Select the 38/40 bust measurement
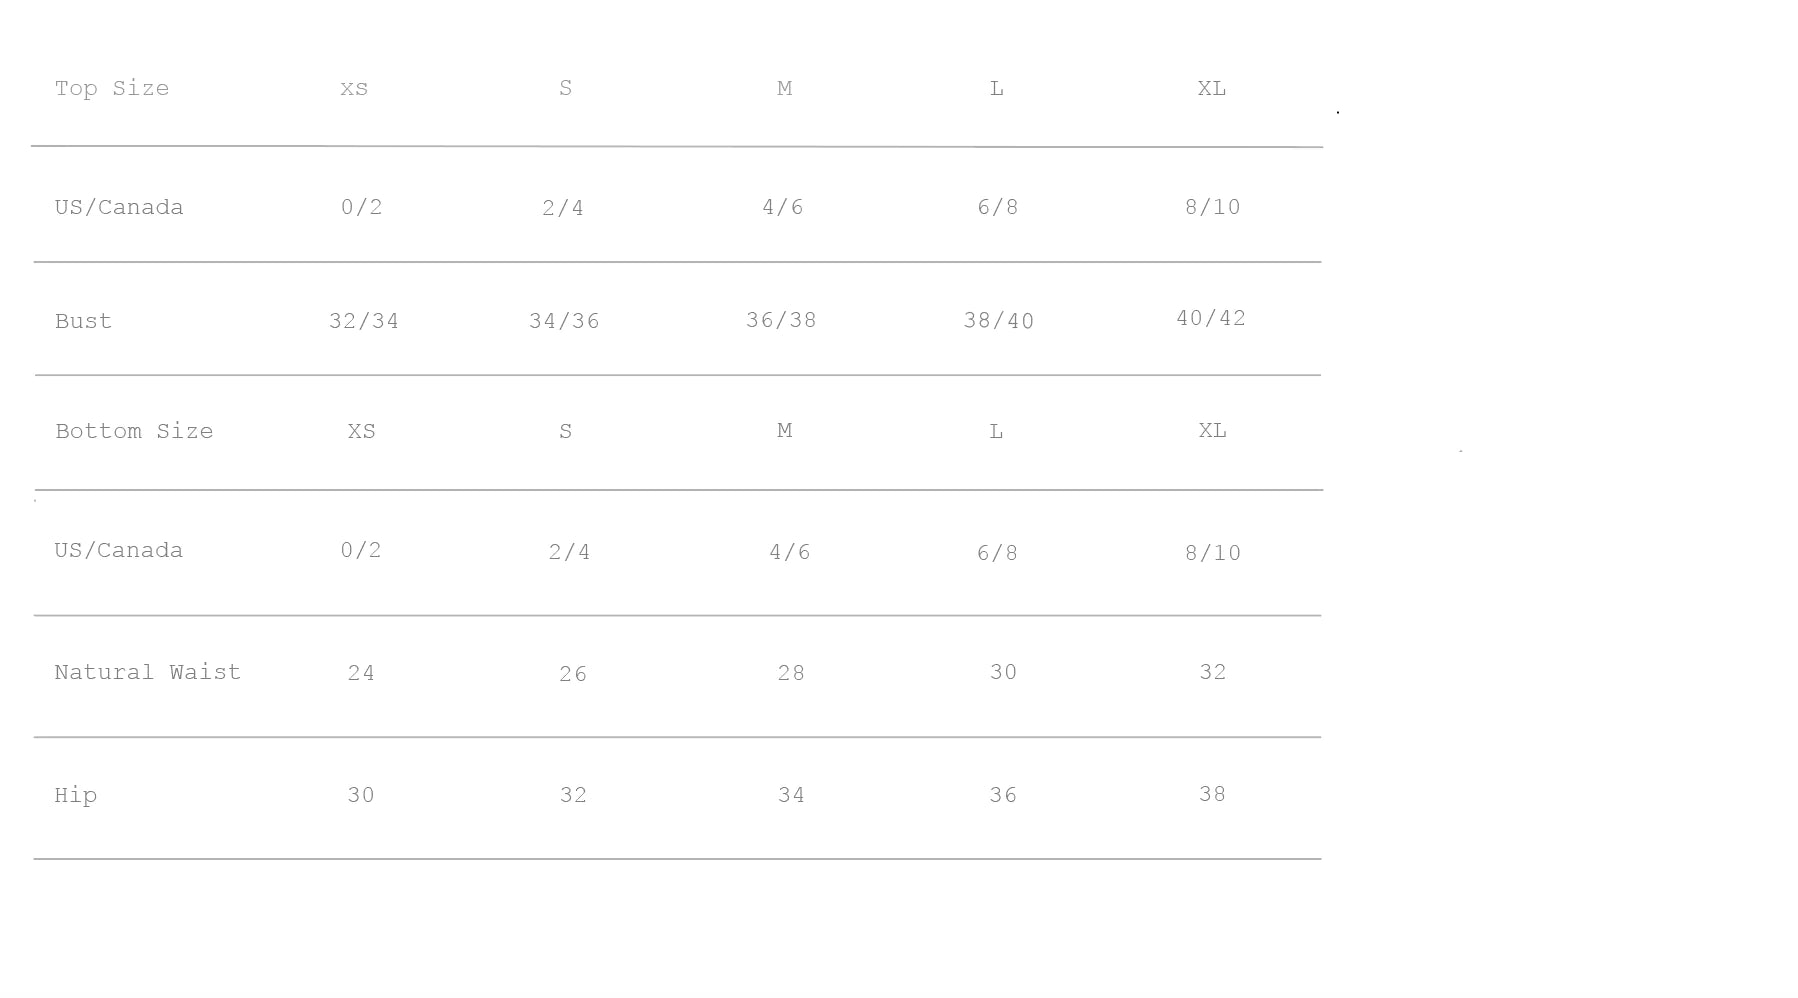 pyautogui.click(x=998, y=322)
